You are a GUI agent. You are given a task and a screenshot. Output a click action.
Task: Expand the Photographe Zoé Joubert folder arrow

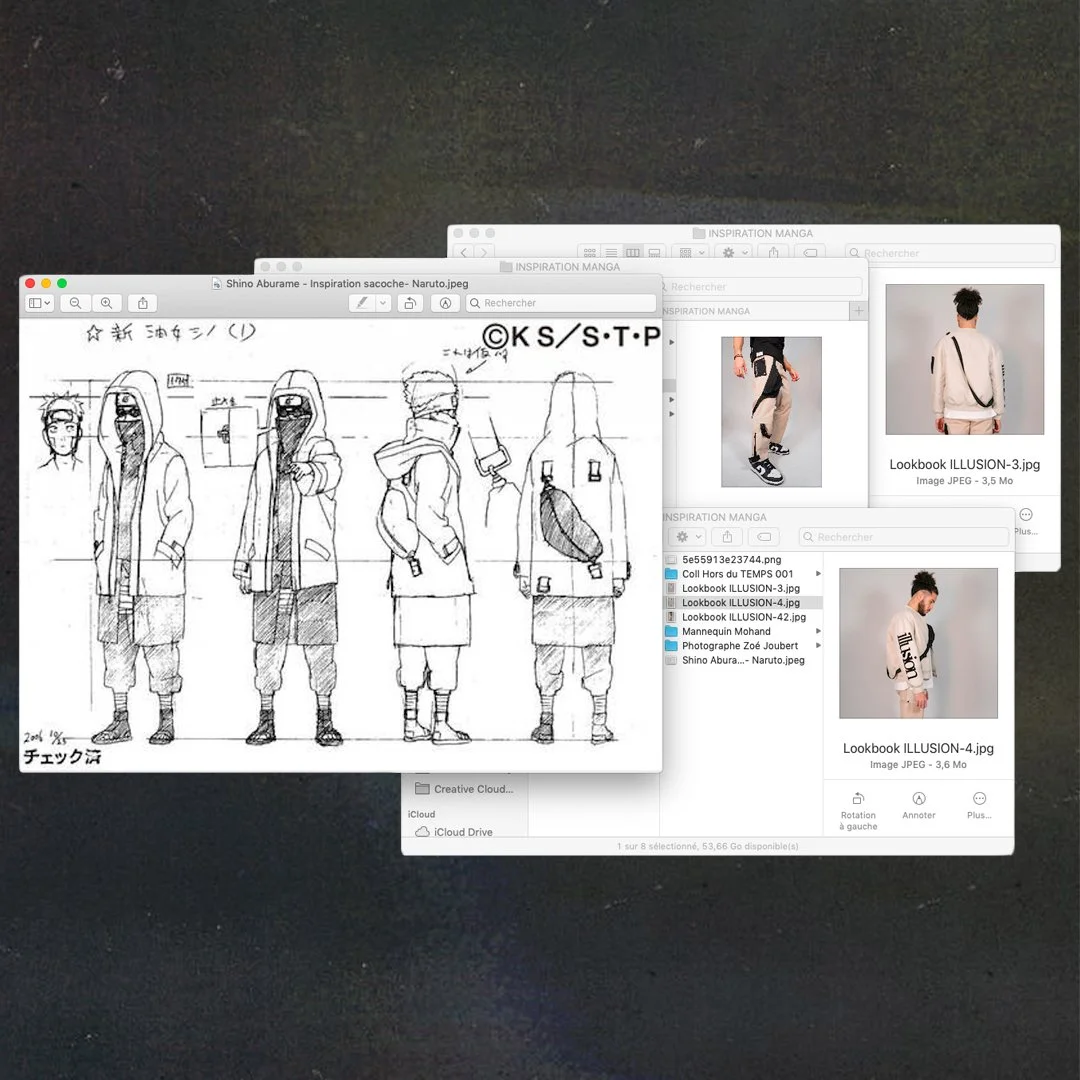(818, 645)
